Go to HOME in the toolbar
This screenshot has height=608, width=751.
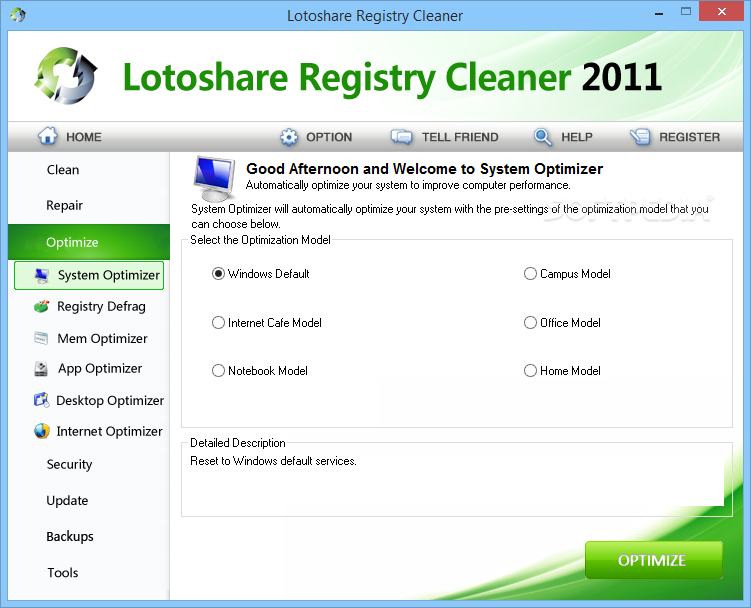(84, 137)
